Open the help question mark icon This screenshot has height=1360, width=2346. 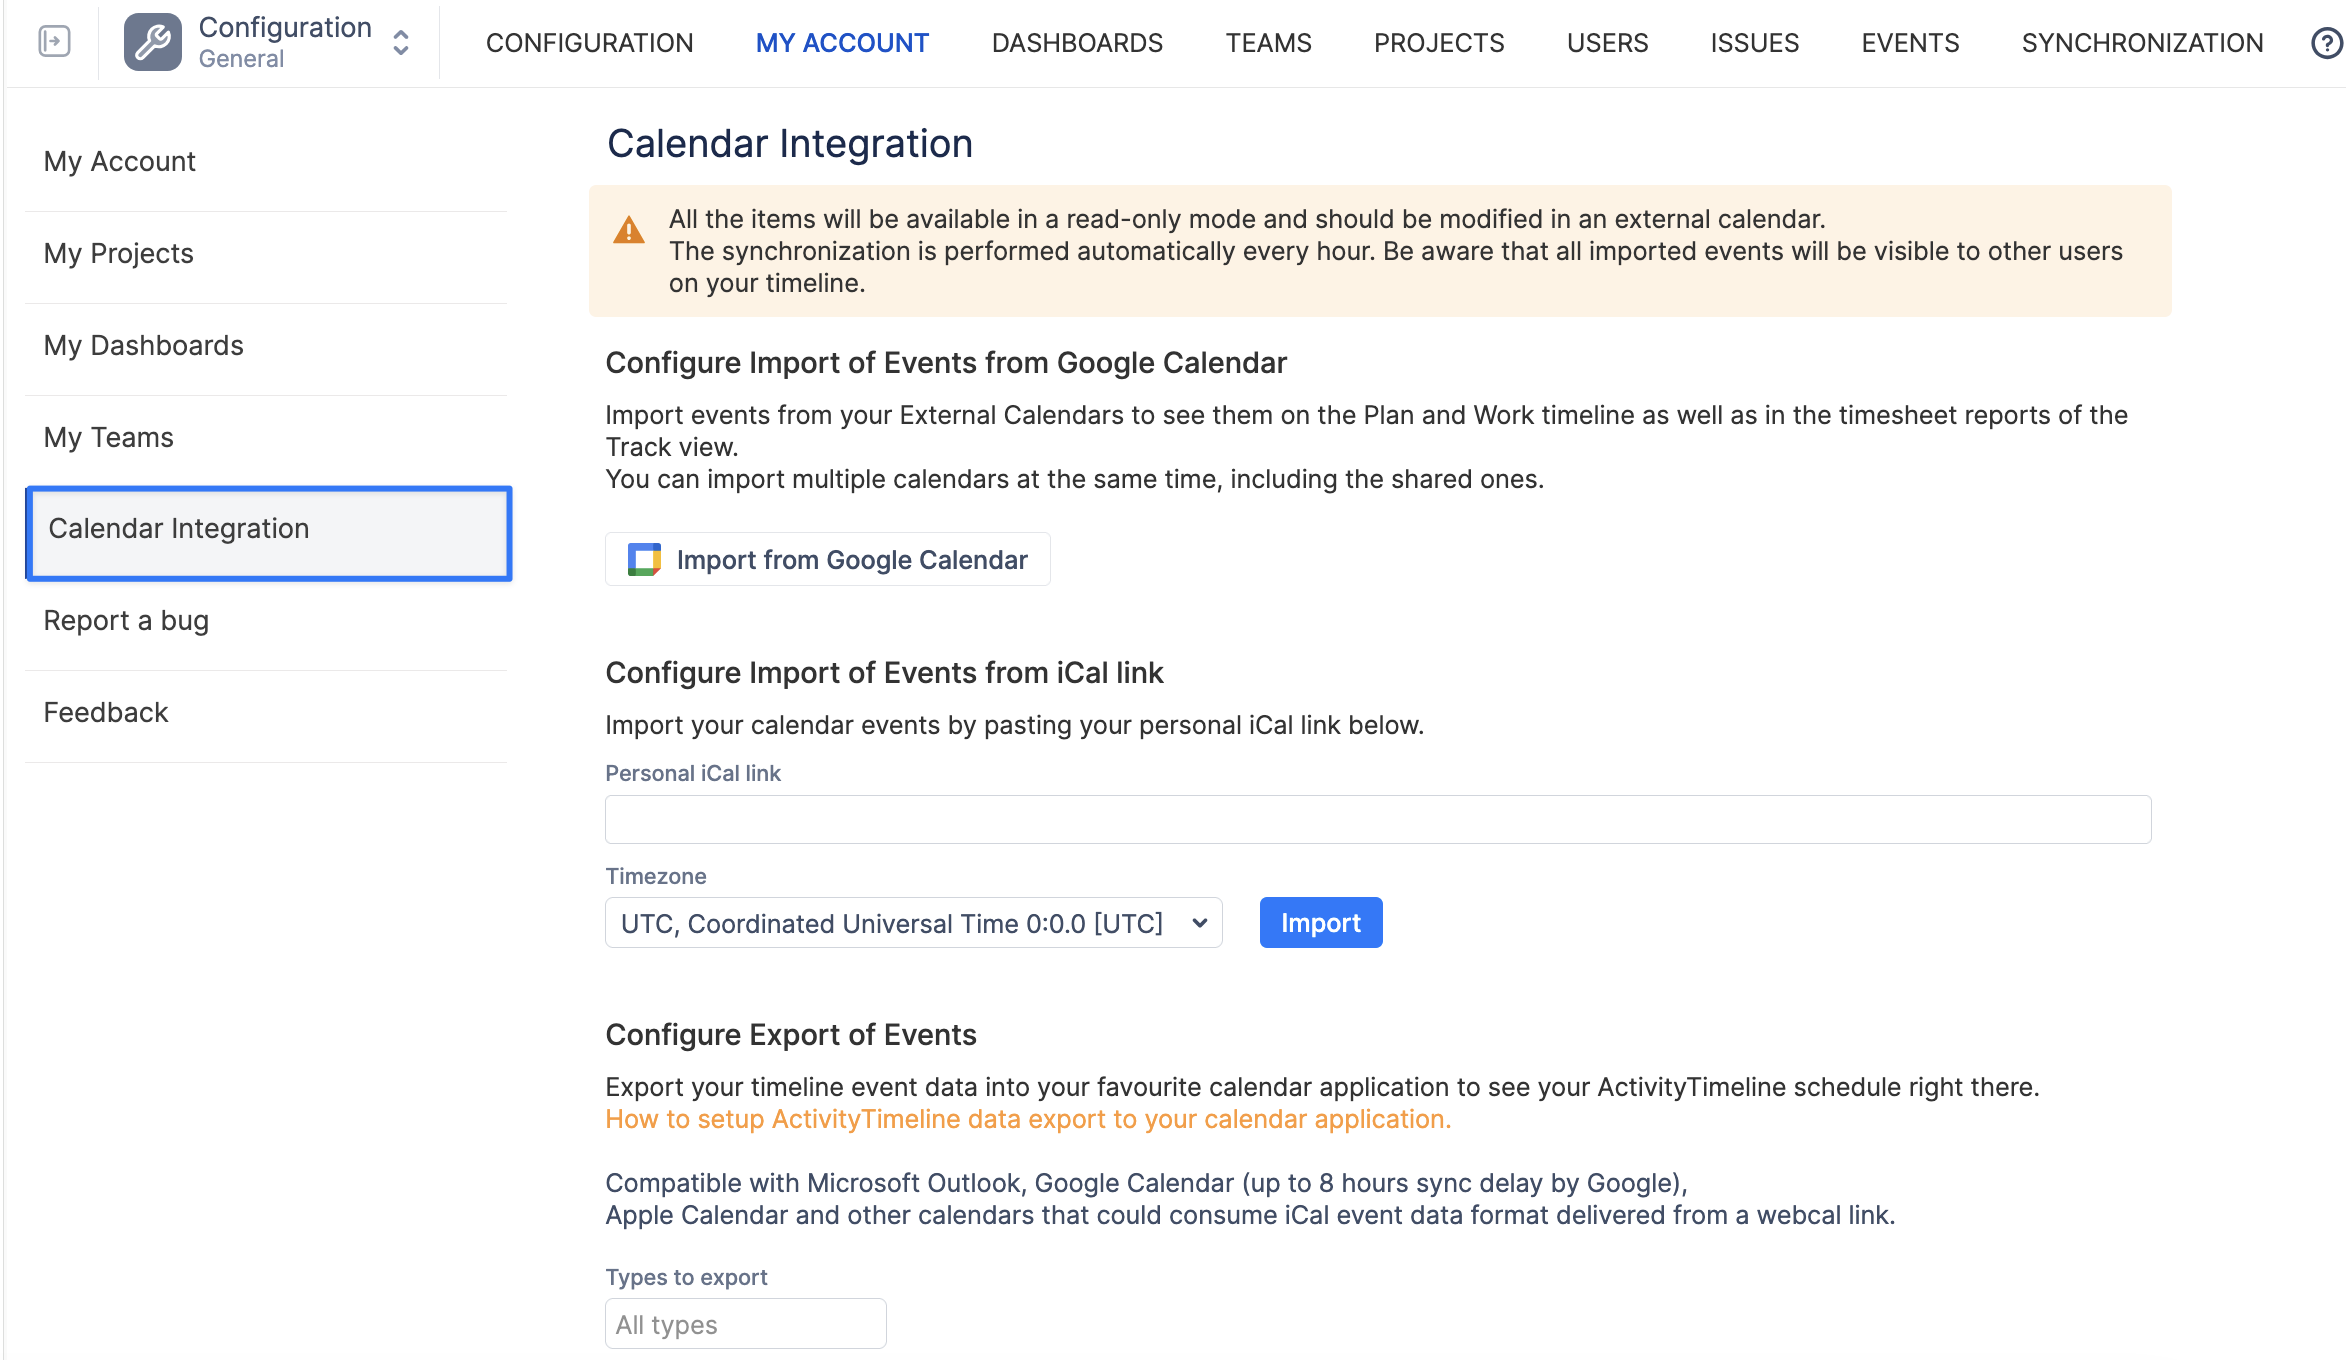pyautogui.click(x=2327, y=43)
